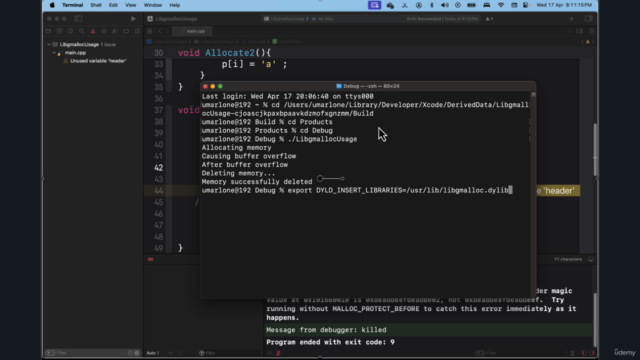Open the Help menu
640x360 pixels.
(x=175, y=5)
